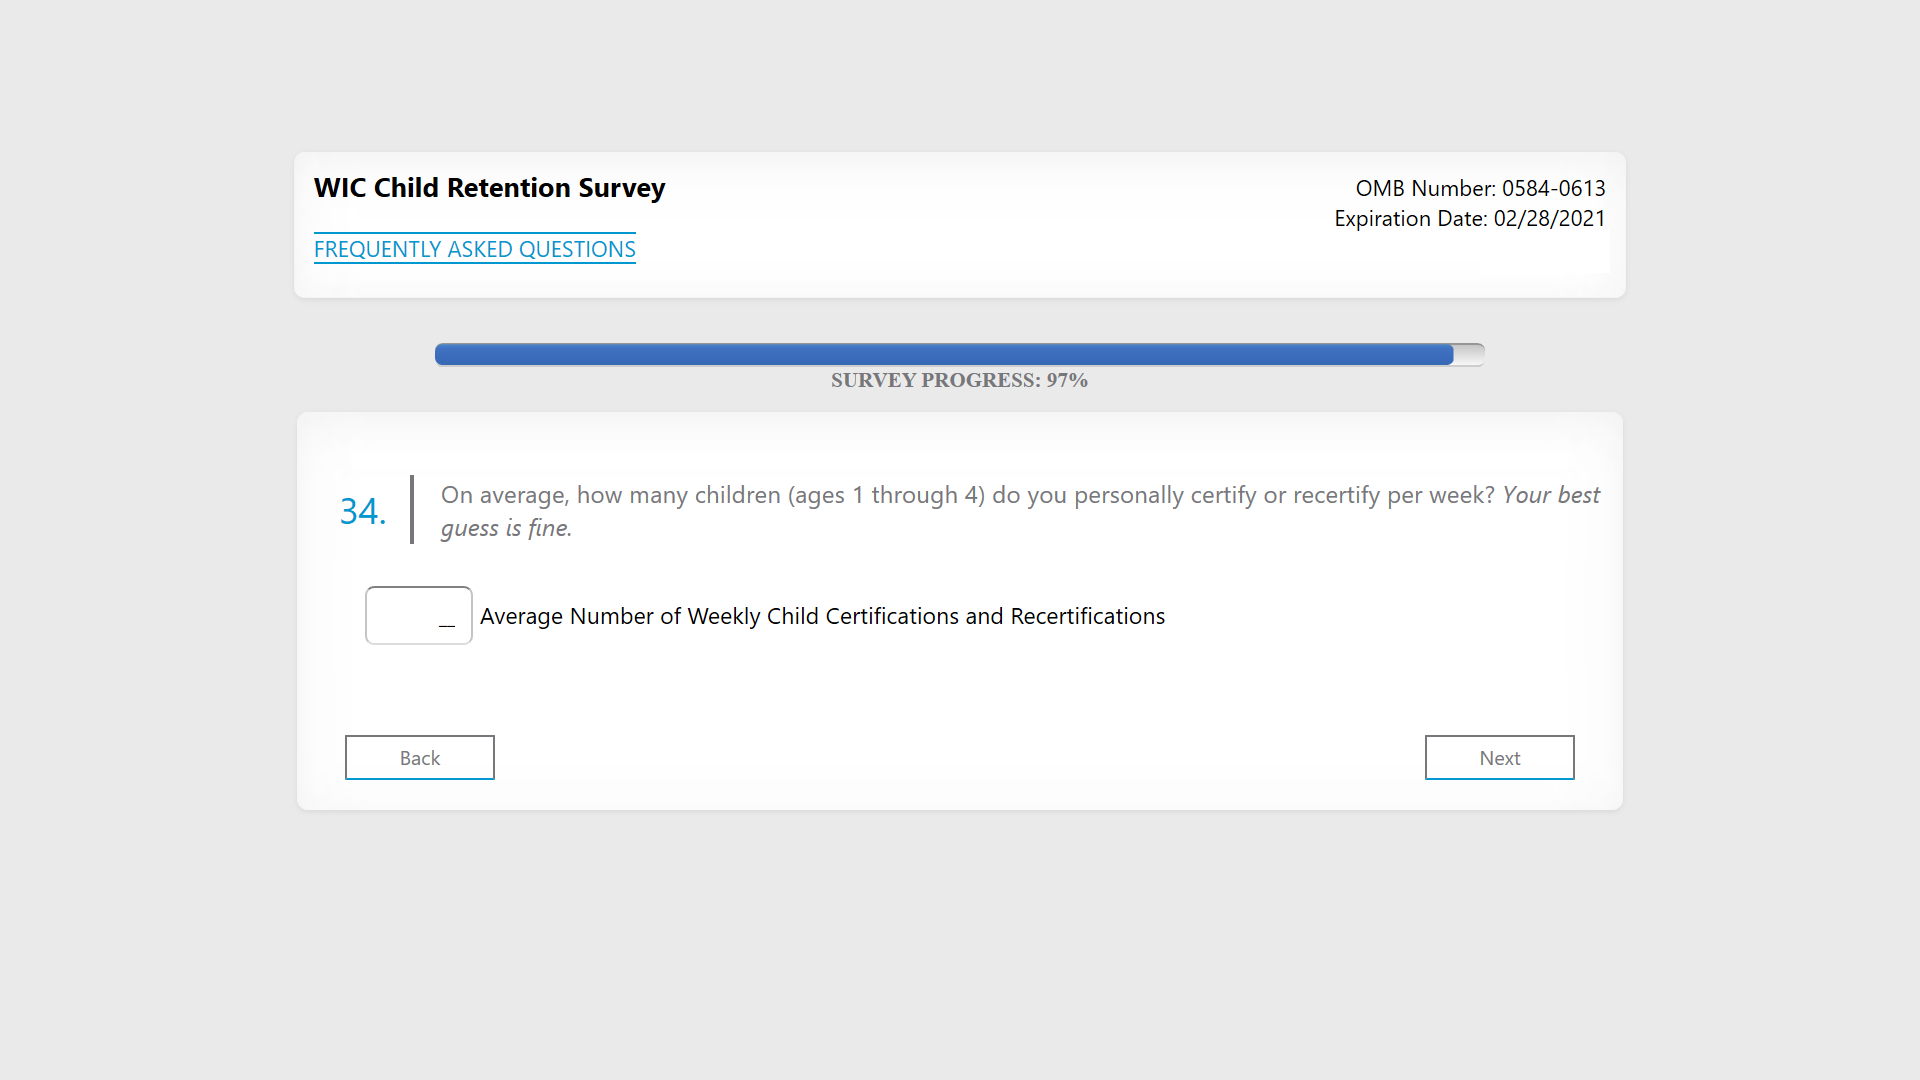Viewport: 1920px width, 1080px height.
Task: Click the word 'Recertifications' in the input label
Action: pyautogui.click(x=1087, y=617)
